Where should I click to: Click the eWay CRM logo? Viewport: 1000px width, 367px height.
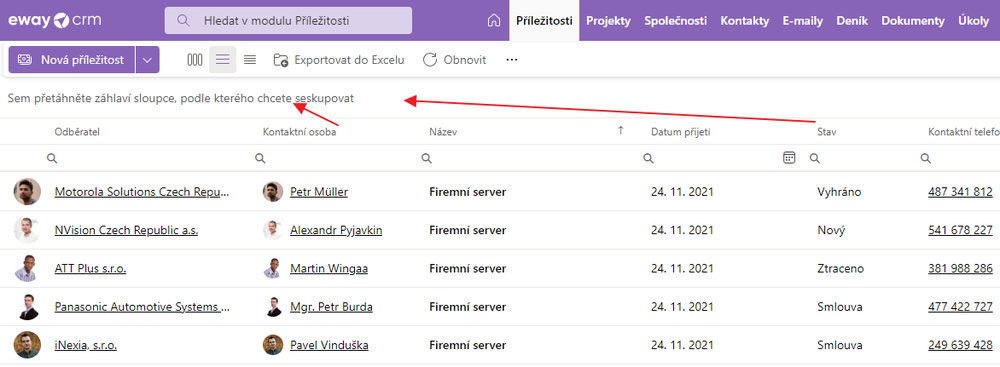(54, 20)
